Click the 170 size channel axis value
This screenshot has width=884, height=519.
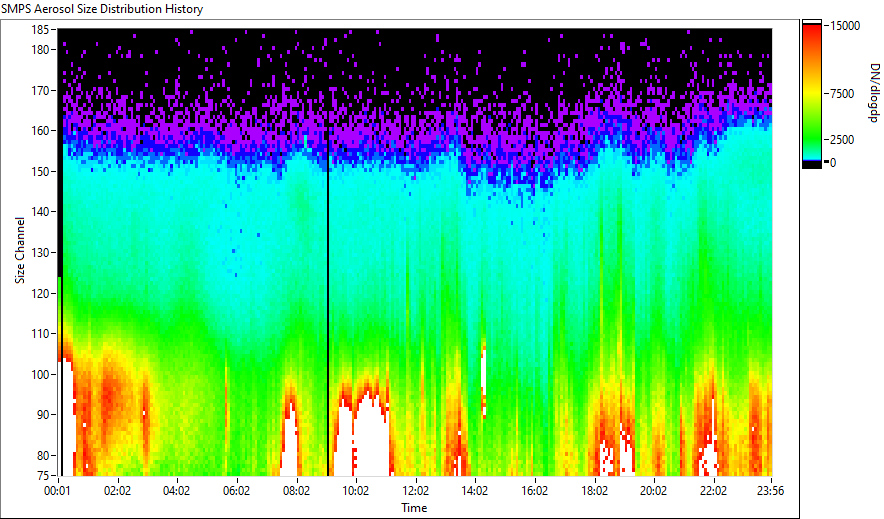pyautogui.click(x=41, y=90)
